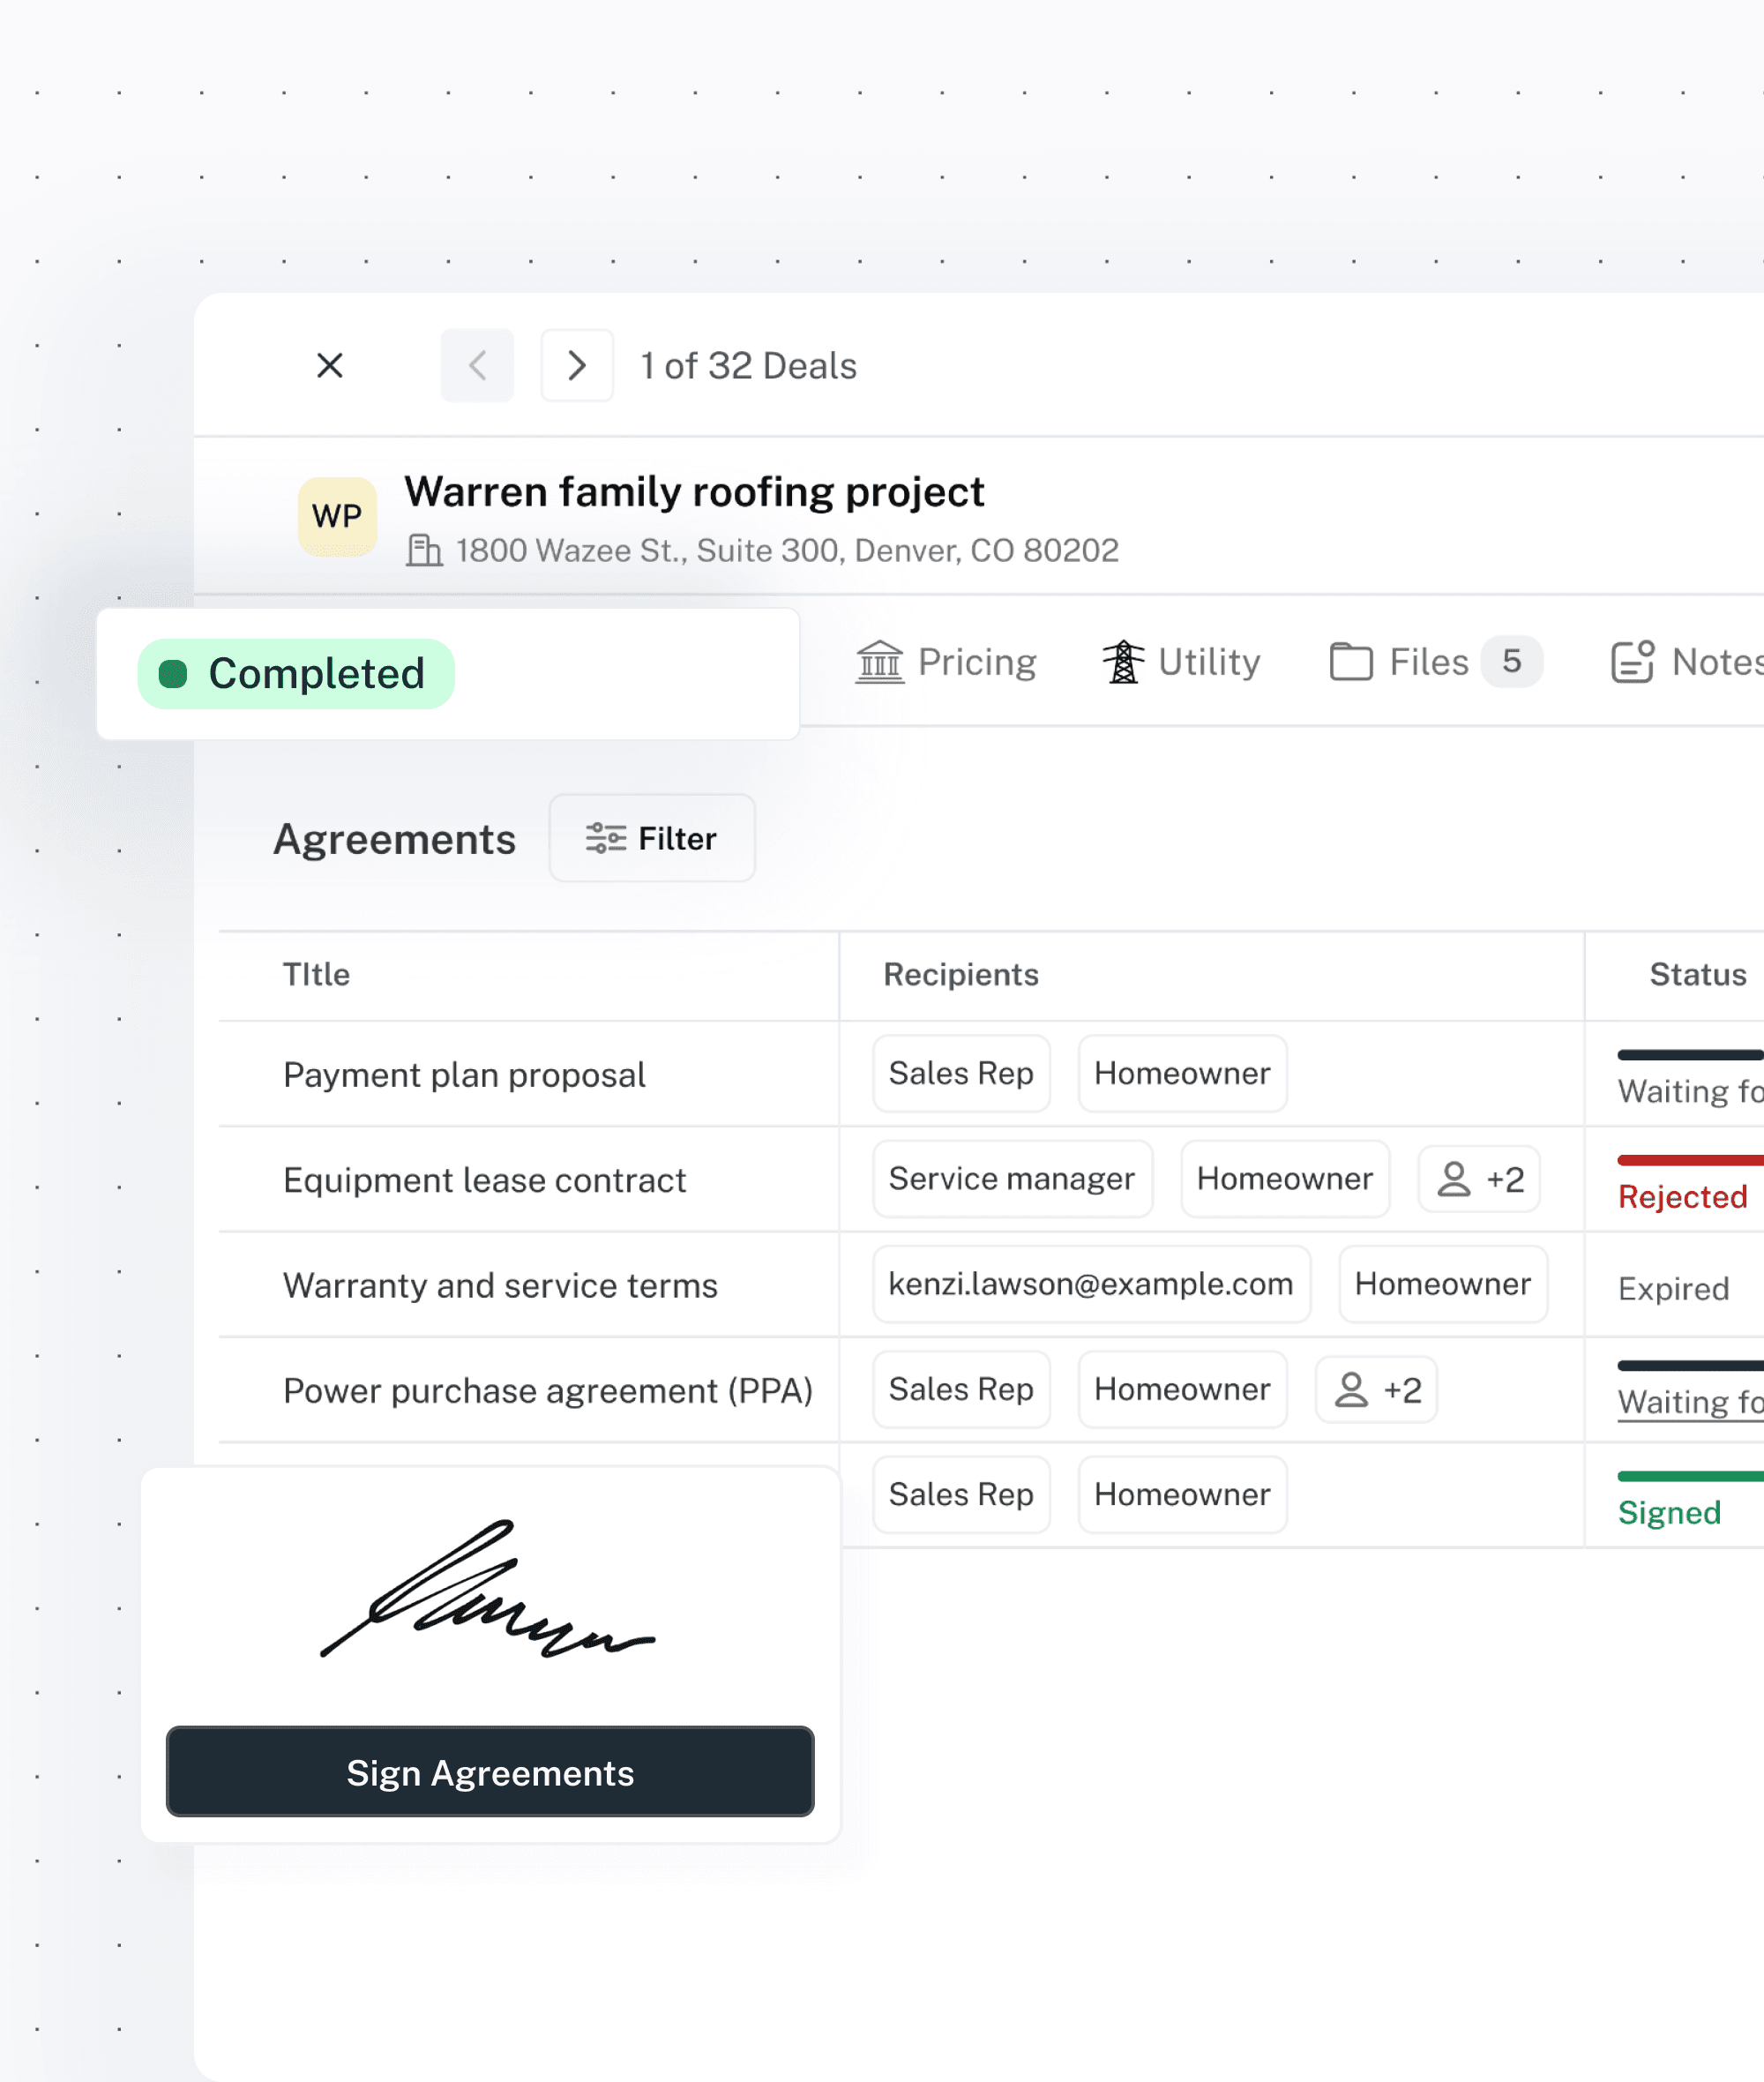Open the Payment plan proposal agreement
The height and width of the screenshot is (2082, 1764).
point(464,1075)
